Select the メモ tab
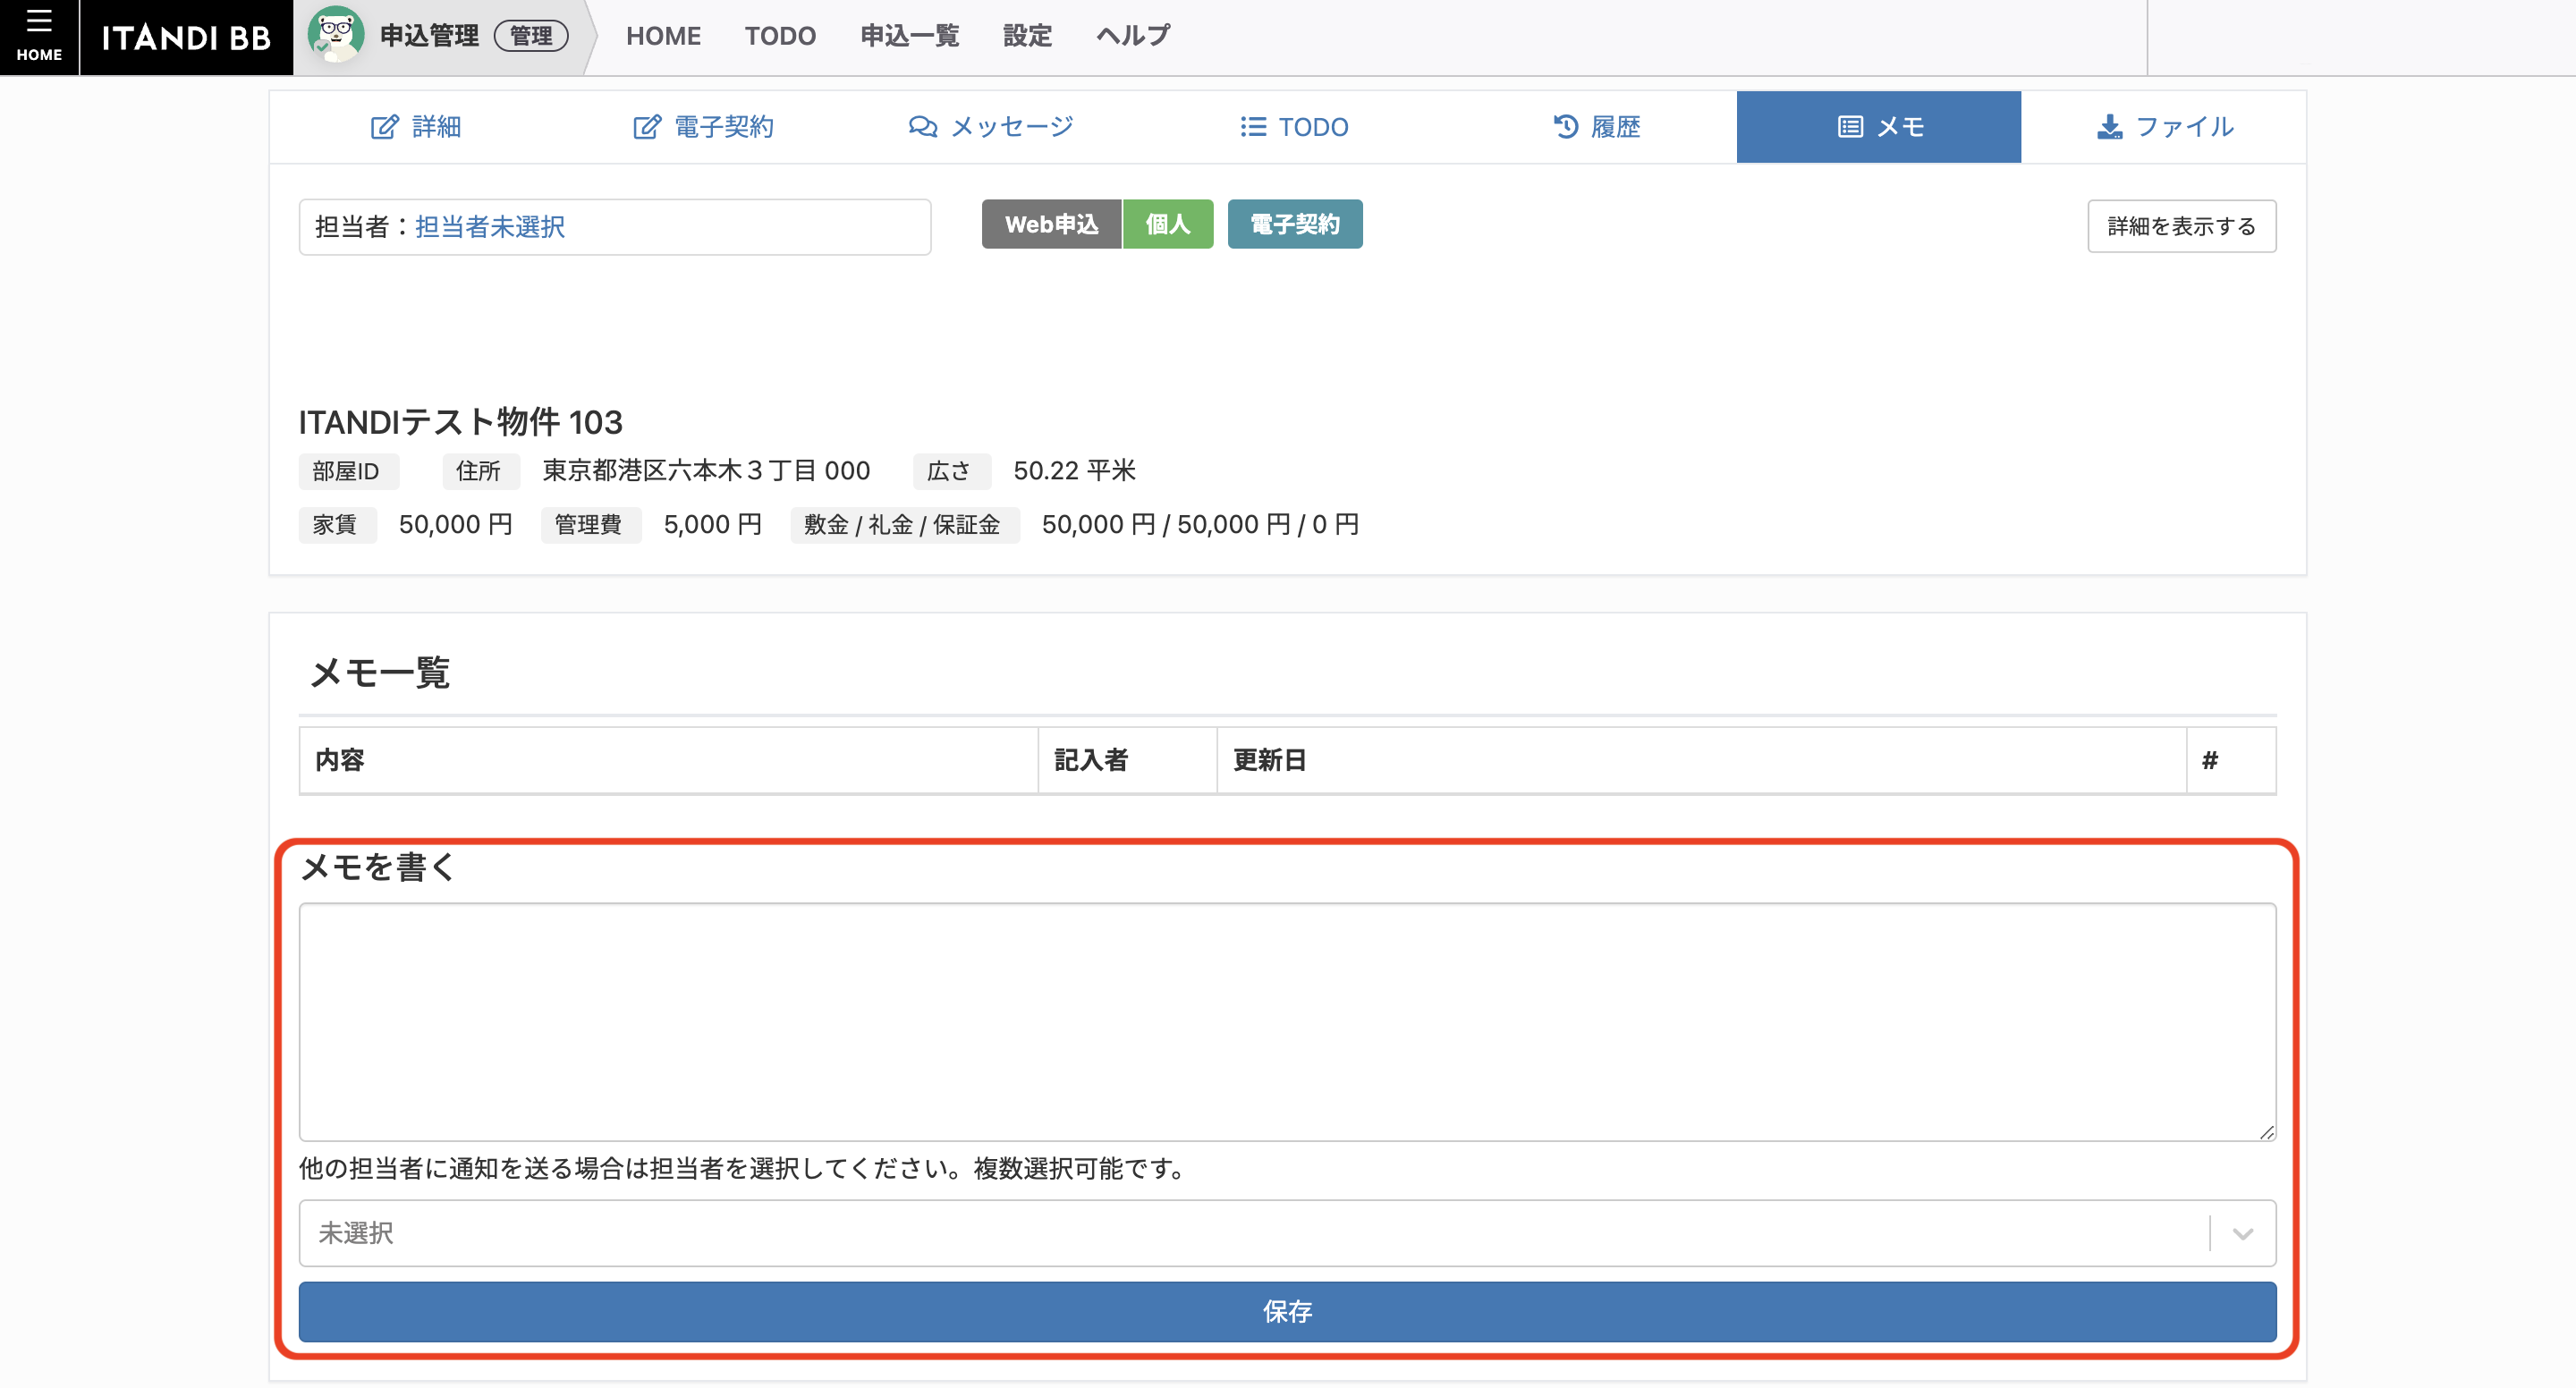Viewport: 2576px width, 1388px height. point(1879,127)
